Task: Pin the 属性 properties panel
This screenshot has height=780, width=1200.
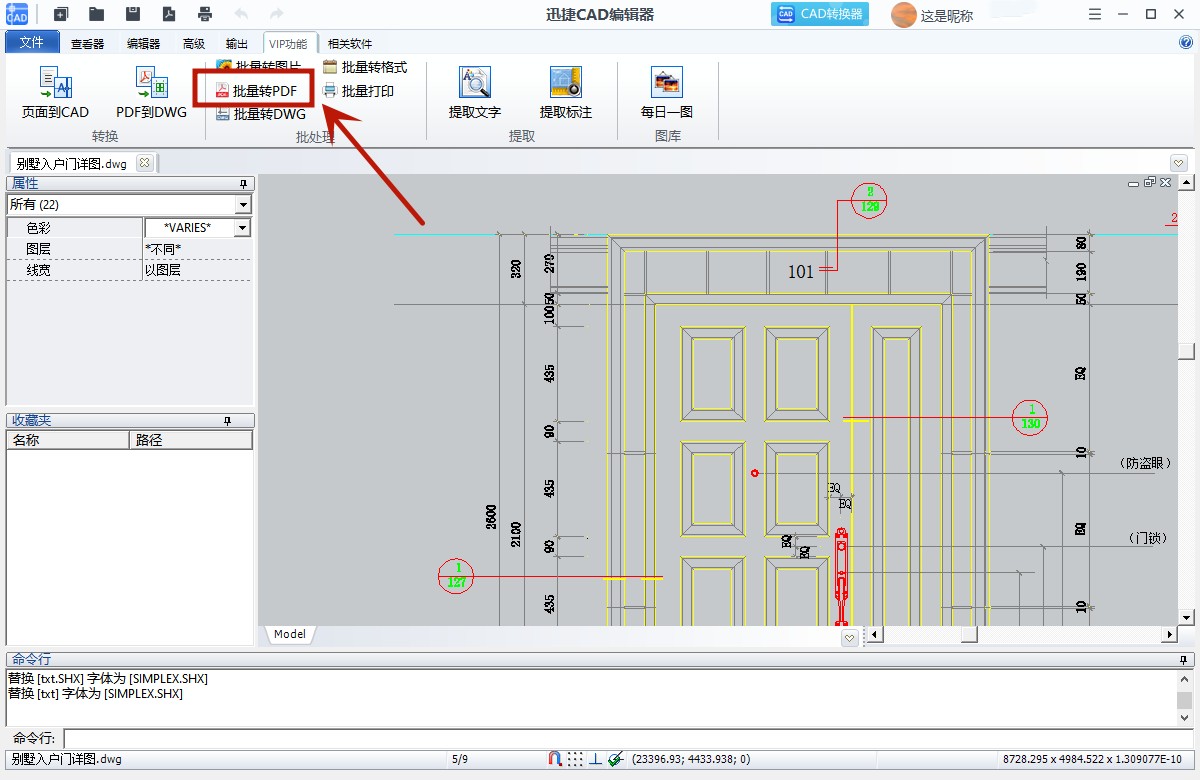Action: [242, 183]
